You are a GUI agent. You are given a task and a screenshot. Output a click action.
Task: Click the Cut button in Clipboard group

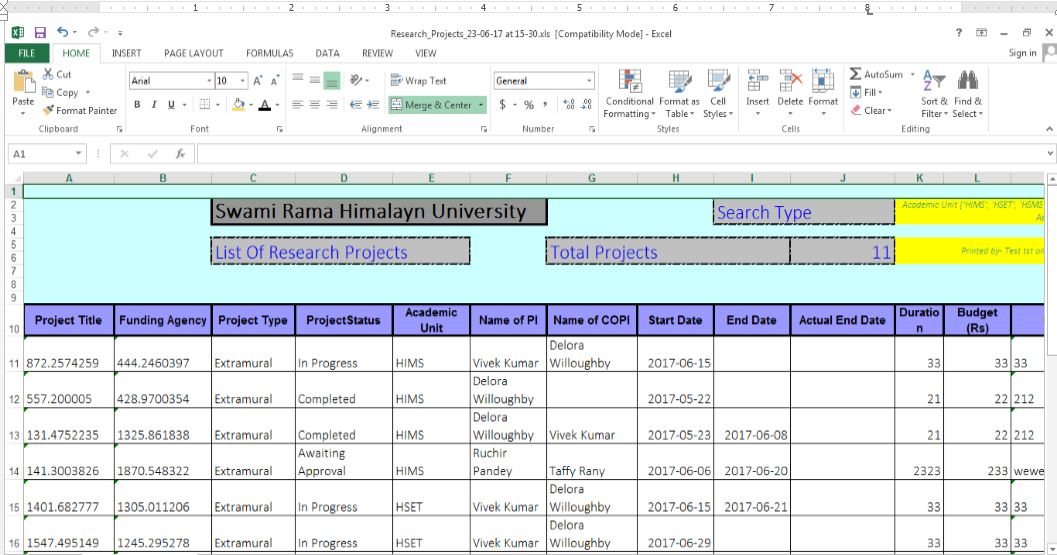[x=57, y=74]
